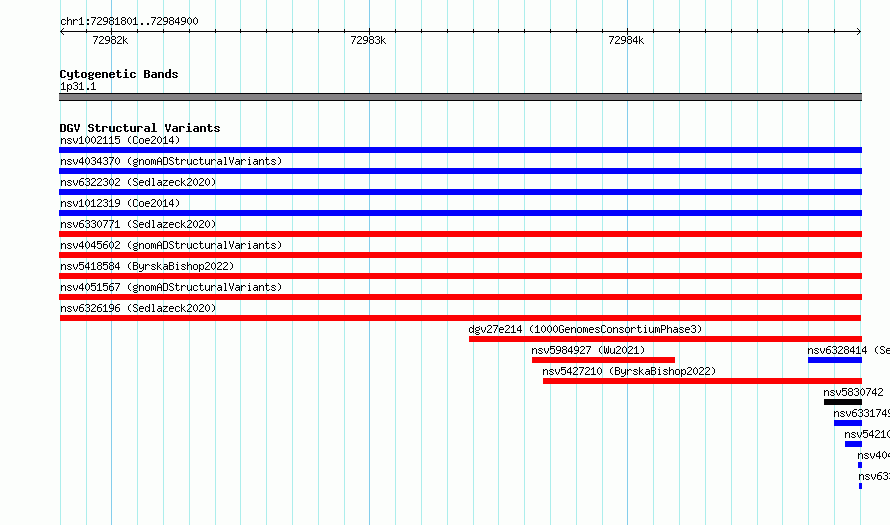
Task: Click the right arrow end of the ruler
Action: [x=859, y=32]
